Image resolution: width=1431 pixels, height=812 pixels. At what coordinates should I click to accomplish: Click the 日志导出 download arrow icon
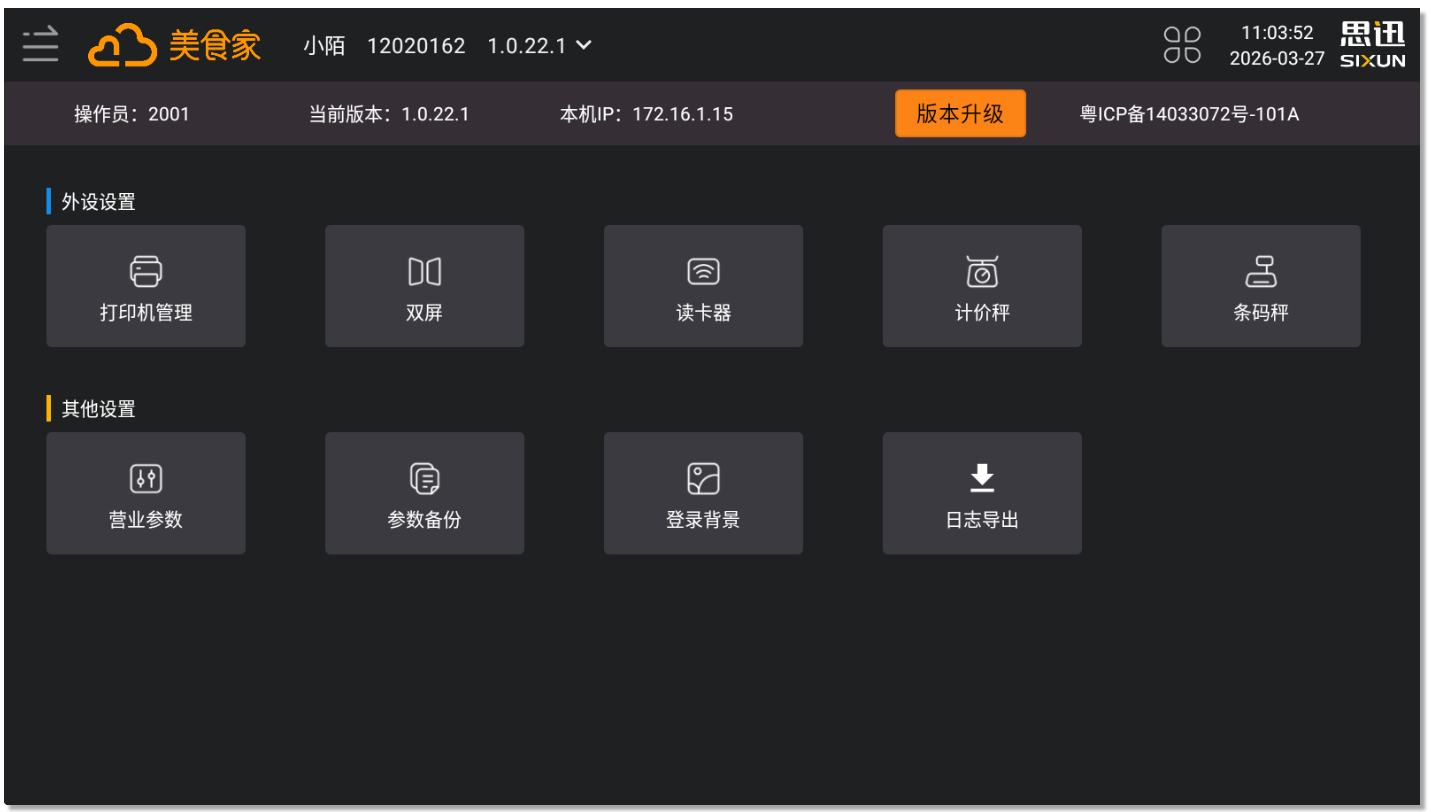[x=982, y=479]
